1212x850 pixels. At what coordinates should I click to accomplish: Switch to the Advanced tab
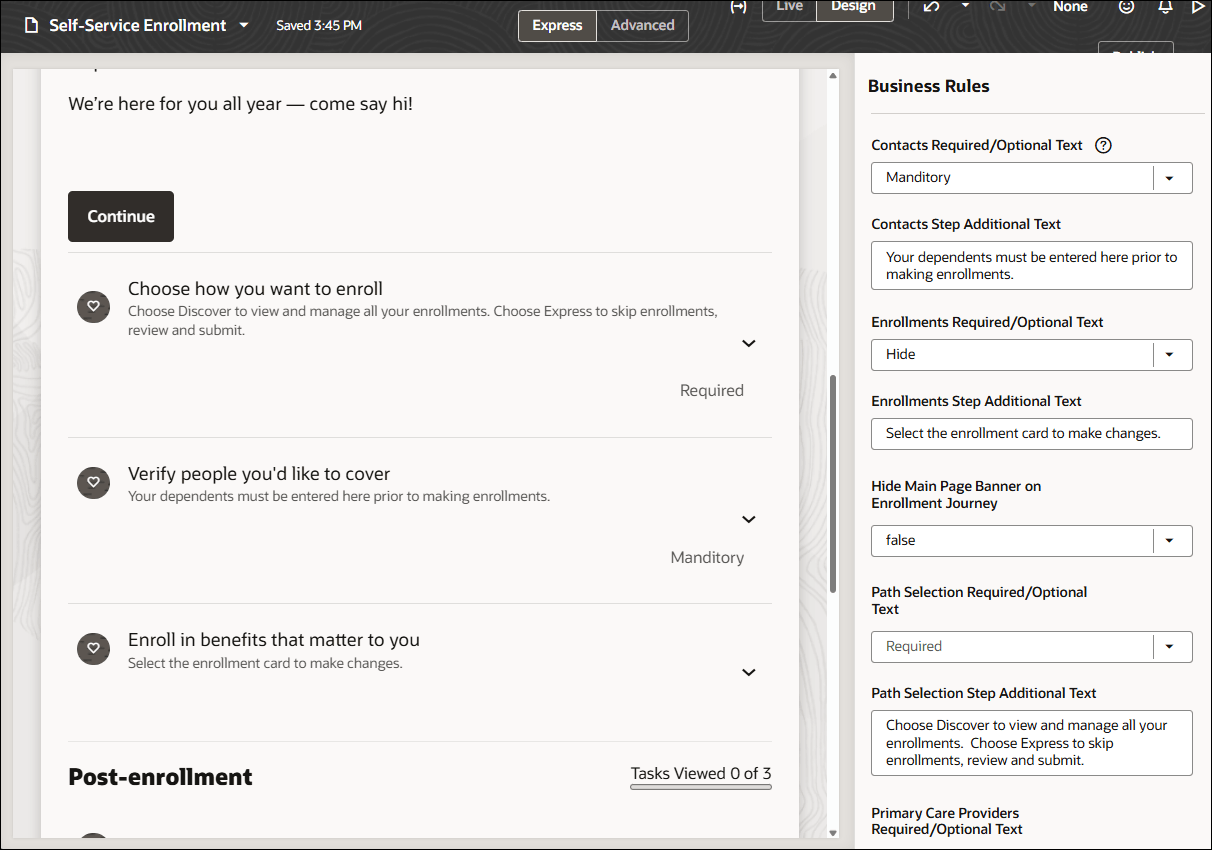click(642, 26)
